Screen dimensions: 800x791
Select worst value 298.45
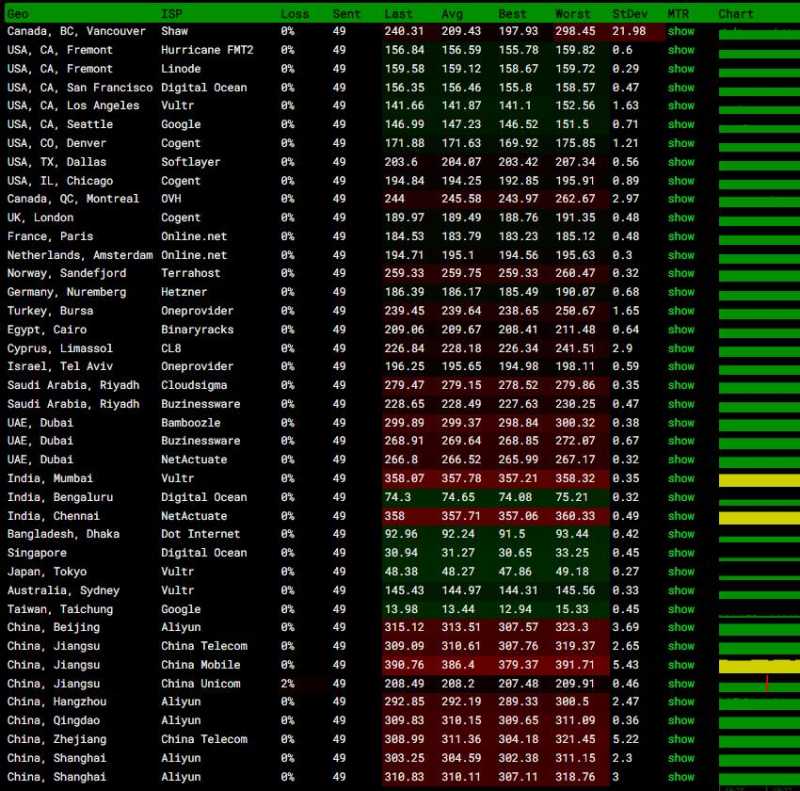[x=575, y=31]
